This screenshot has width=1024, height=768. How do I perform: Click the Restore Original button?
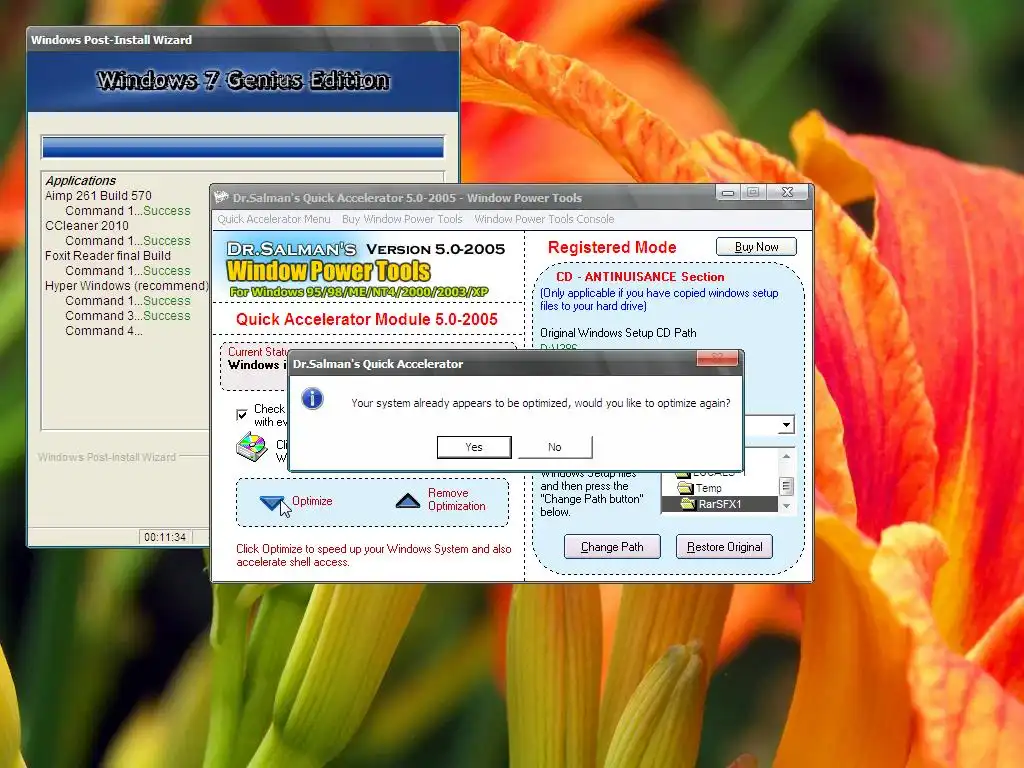click(x=724, y=547)
